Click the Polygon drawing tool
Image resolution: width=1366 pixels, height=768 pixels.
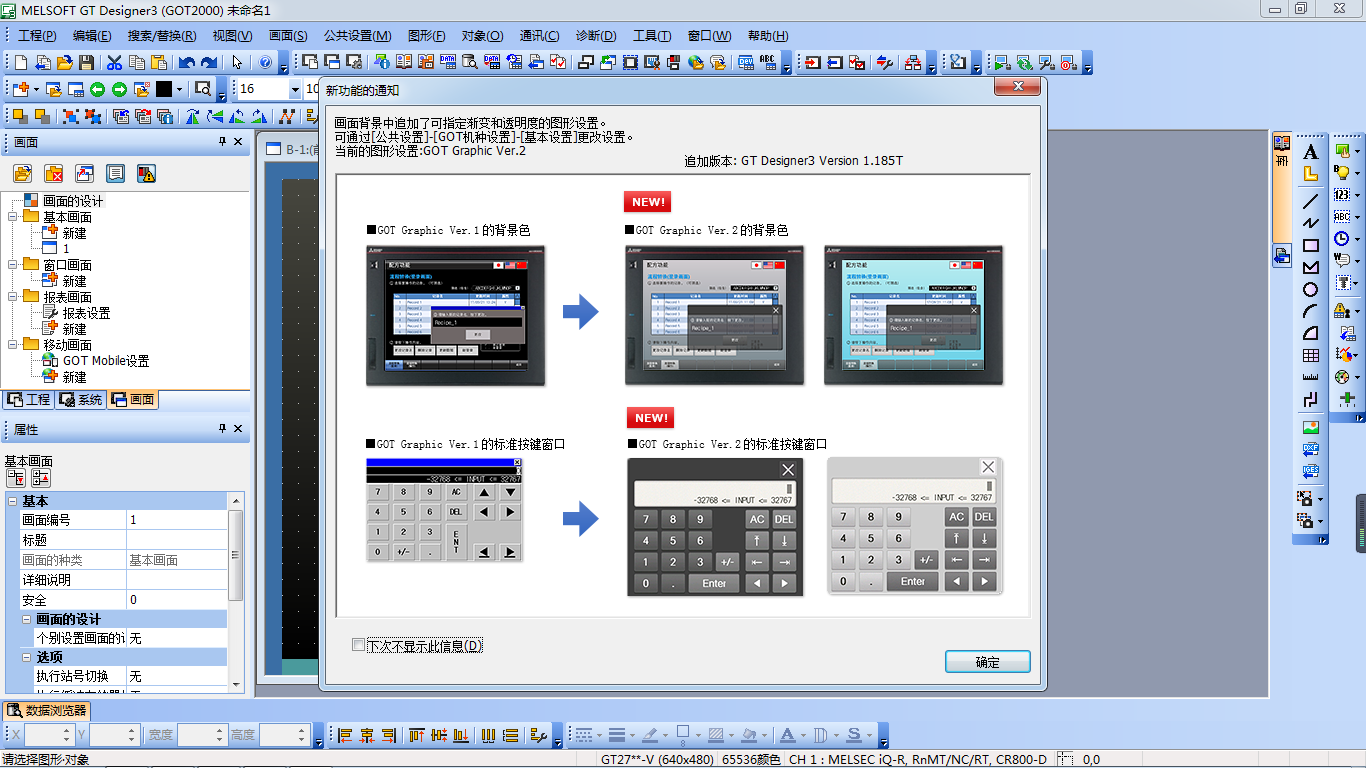pyautogui.click(x=1311, y=267)
